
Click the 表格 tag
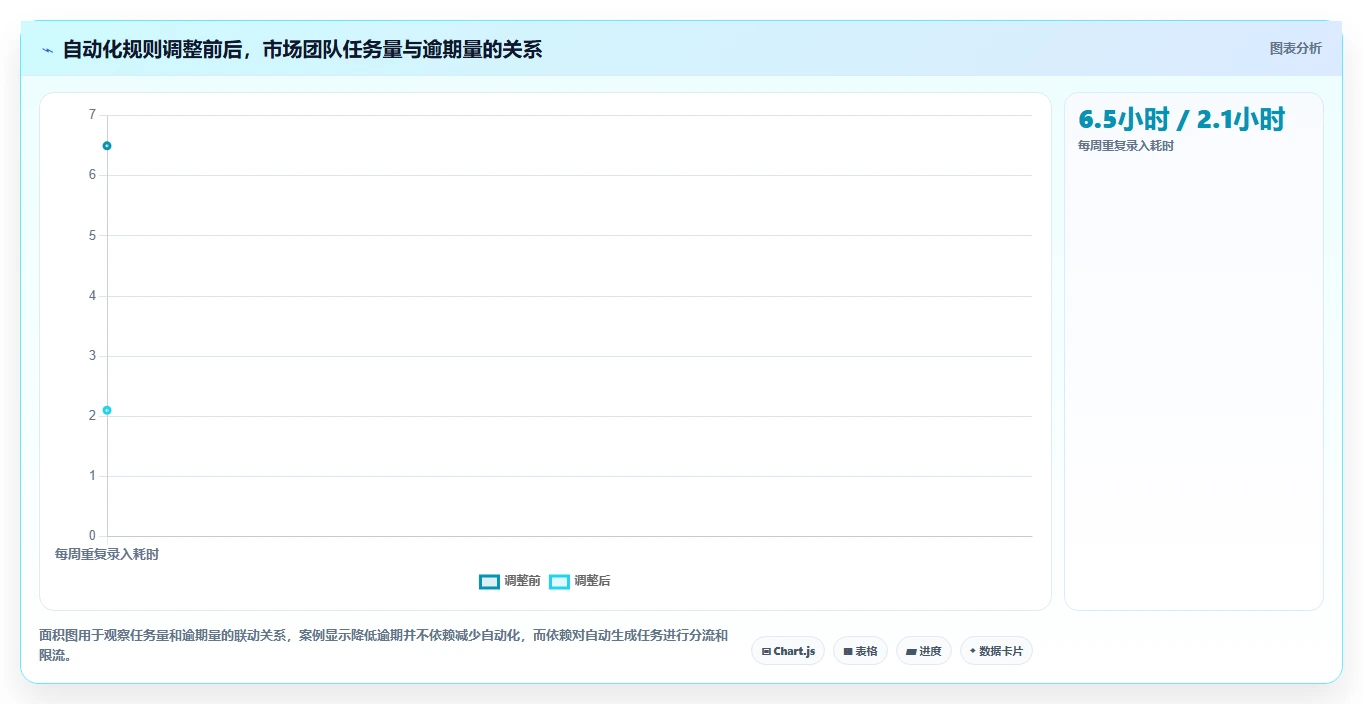860,651
